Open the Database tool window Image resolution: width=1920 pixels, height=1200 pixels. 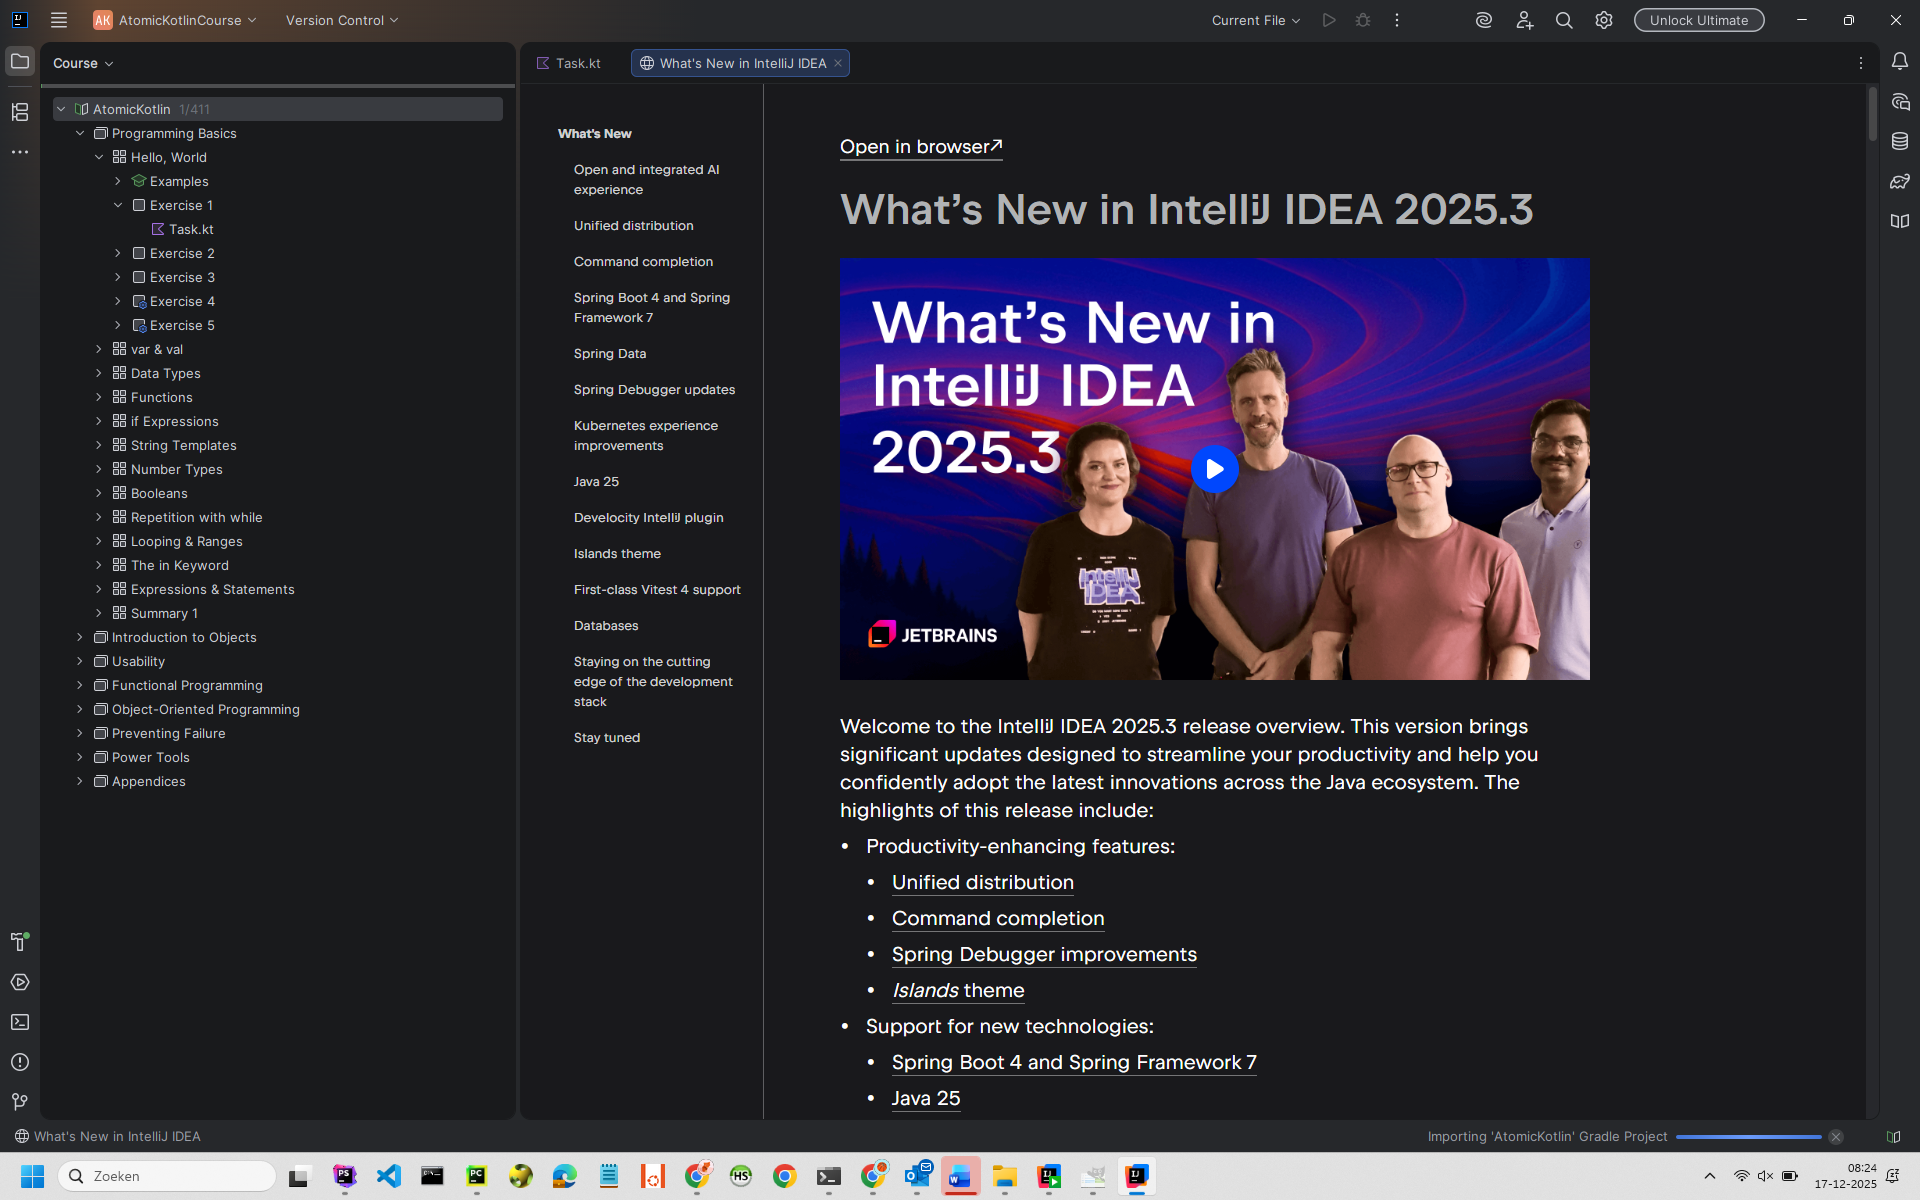click(x=1900, y=142)
